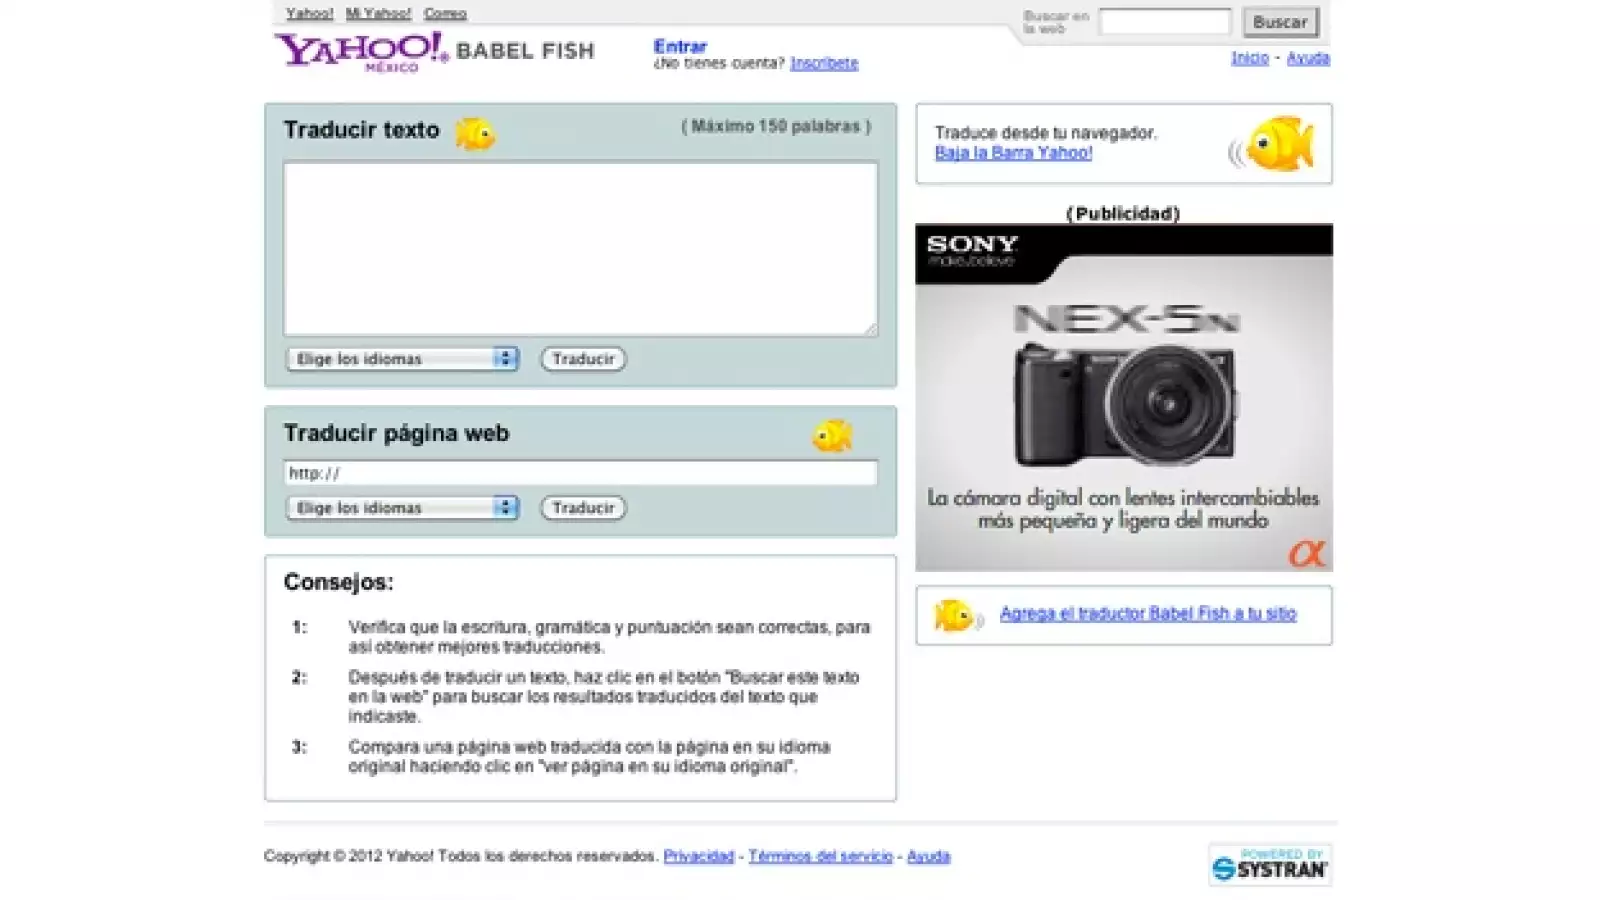
Task: Select the Mi Yahoo! menu item
Action: point(377,13)
